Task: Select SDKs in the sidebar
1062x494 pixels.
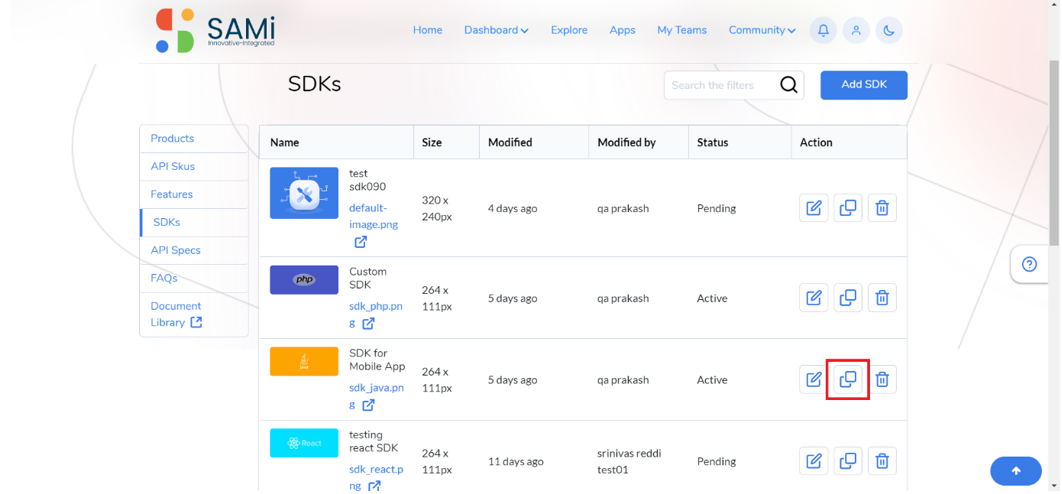Action: 194,222
